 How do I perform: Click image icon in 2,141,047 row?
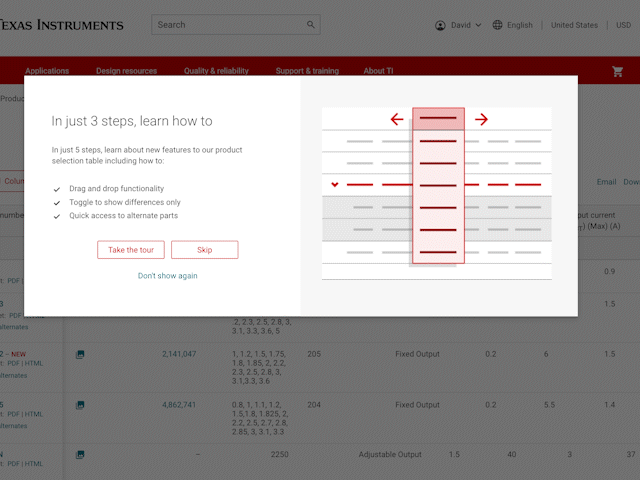[x=80, y=354]
